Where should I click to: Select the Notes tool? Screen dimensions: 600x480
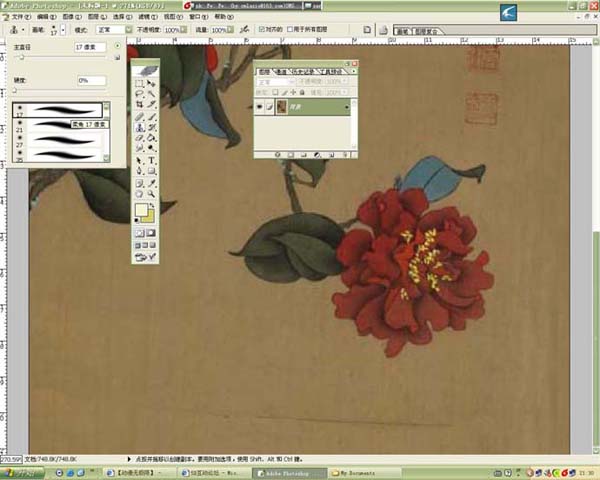(x=139, y=184)
